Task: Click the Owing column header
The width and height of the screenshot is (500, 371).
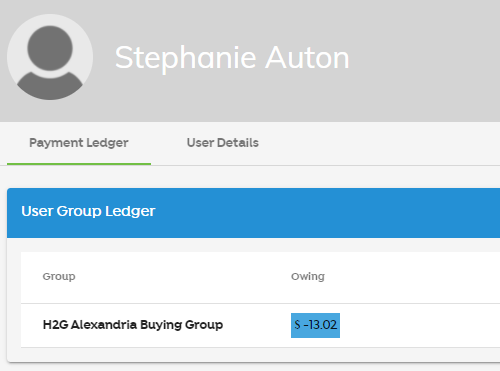Action: tap(308, 276)
